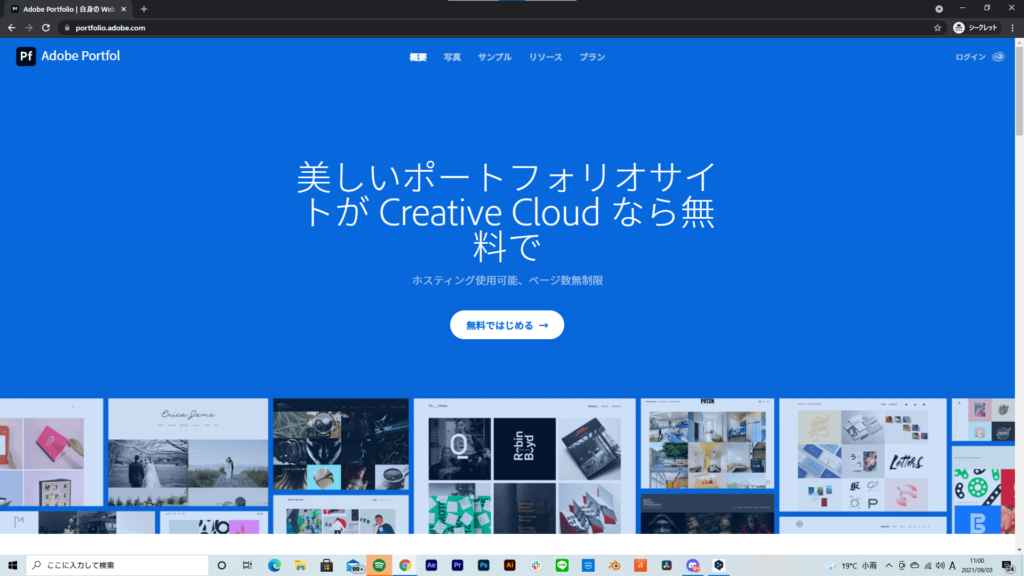Select the Adobe Portfolio browser tab

tap(68, 9)
